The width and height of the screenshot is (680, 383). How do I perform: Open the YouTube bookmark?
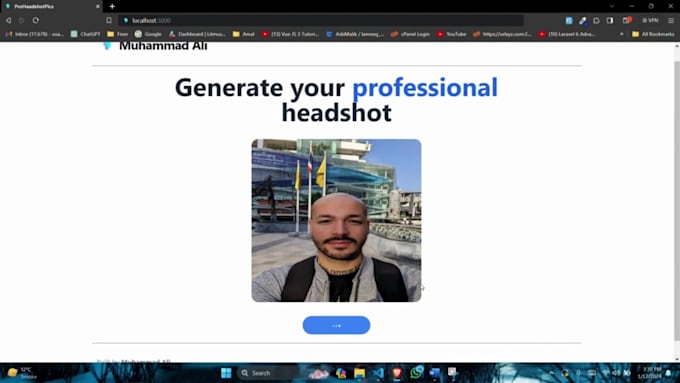point(452,34)
